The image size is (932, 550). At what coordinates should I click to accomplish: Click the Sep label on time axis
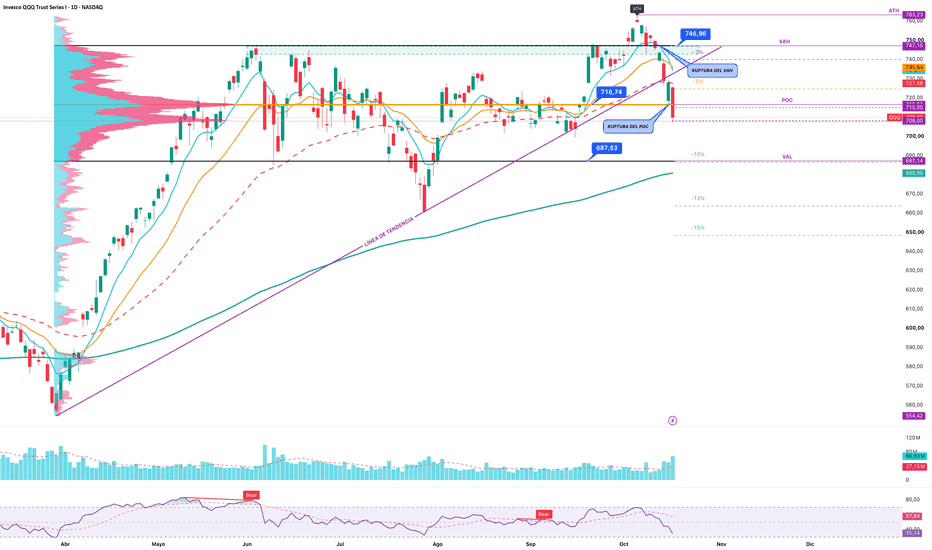point(531,544)
